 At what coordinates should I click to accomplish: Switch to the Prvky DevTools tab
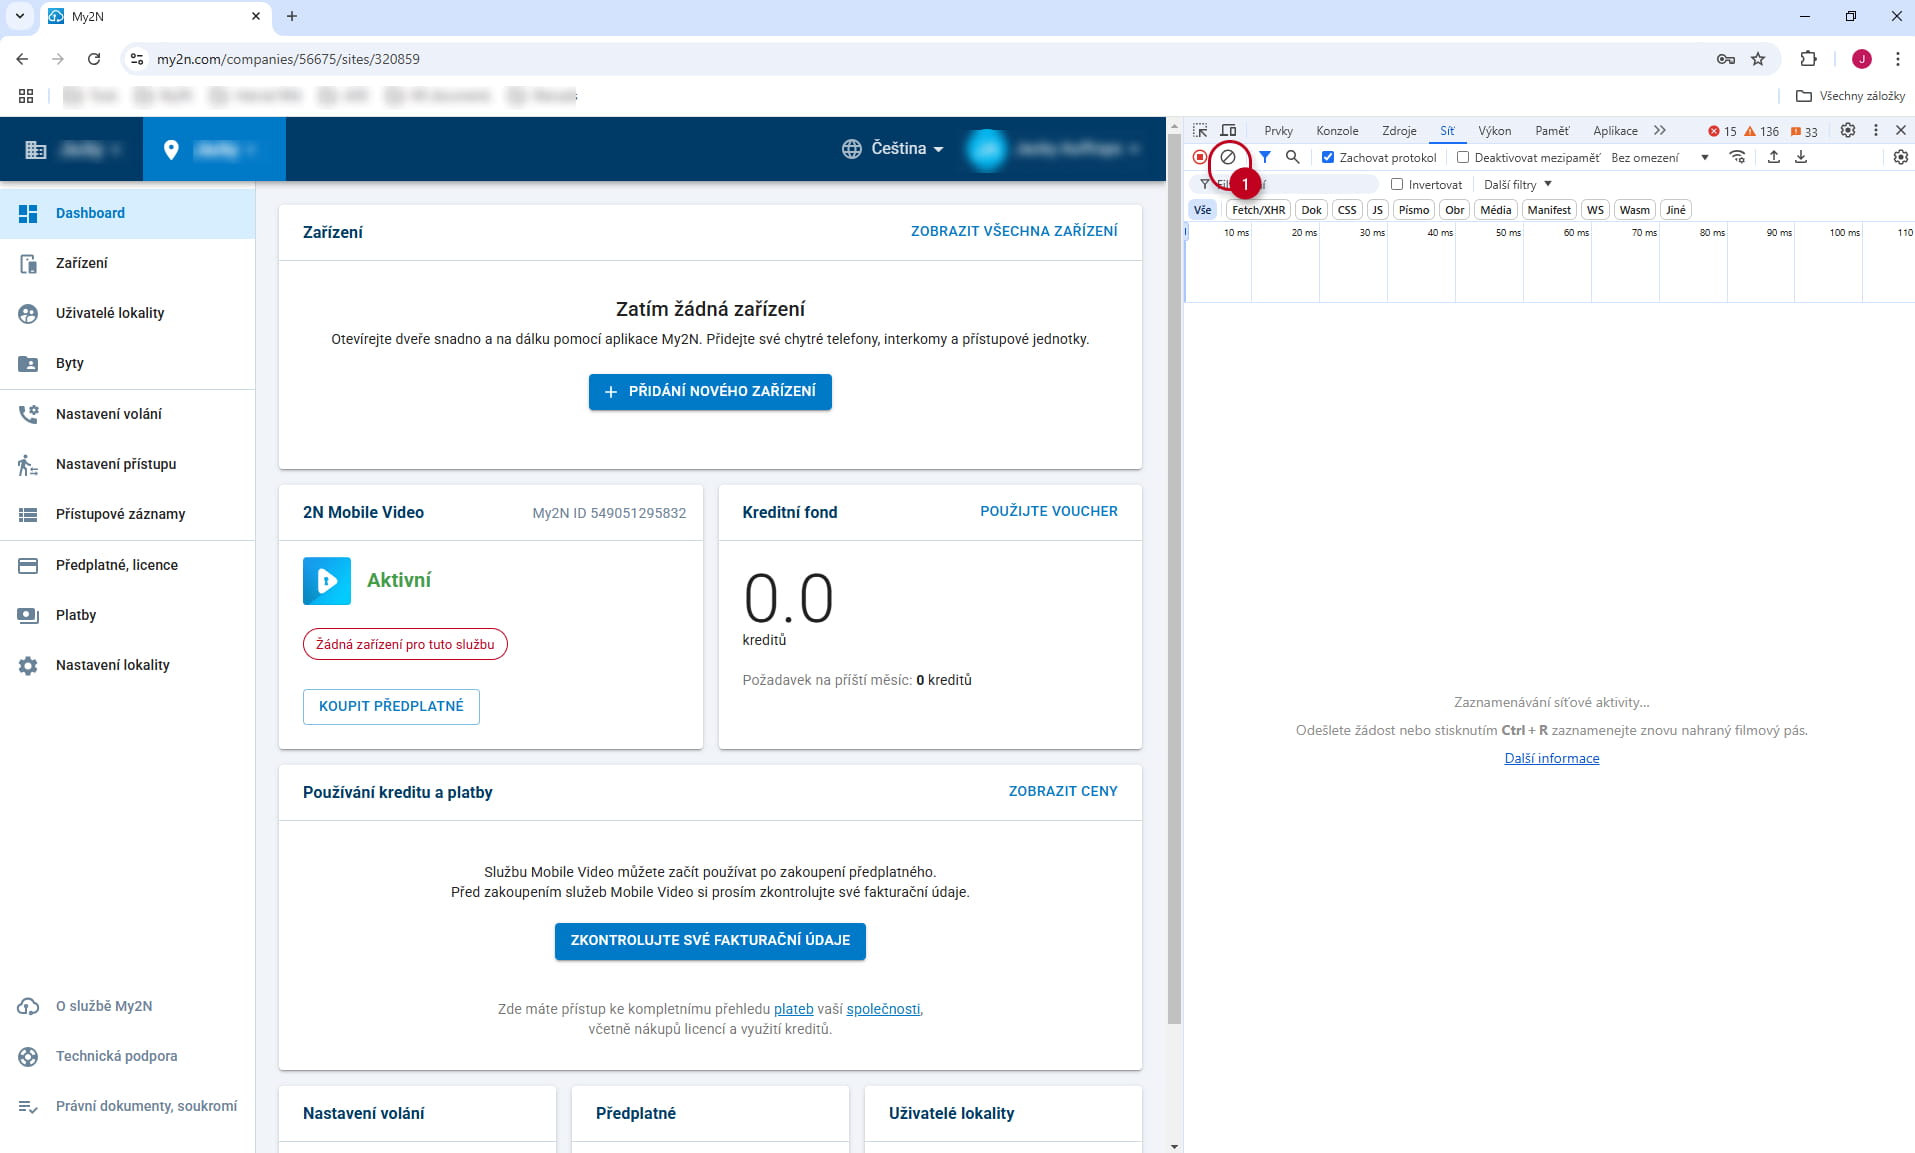click(1278, 131)
